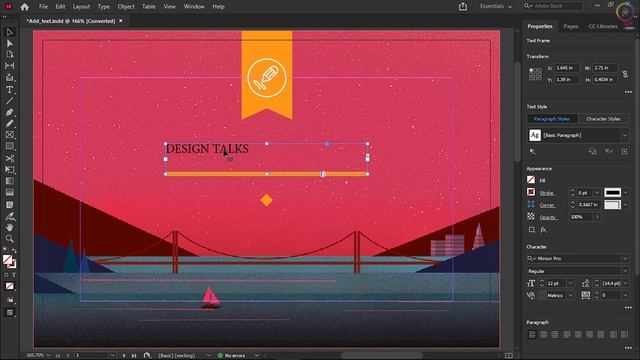
Task: Click the Align center paragraph button
Action: click(x=543, y=335)
